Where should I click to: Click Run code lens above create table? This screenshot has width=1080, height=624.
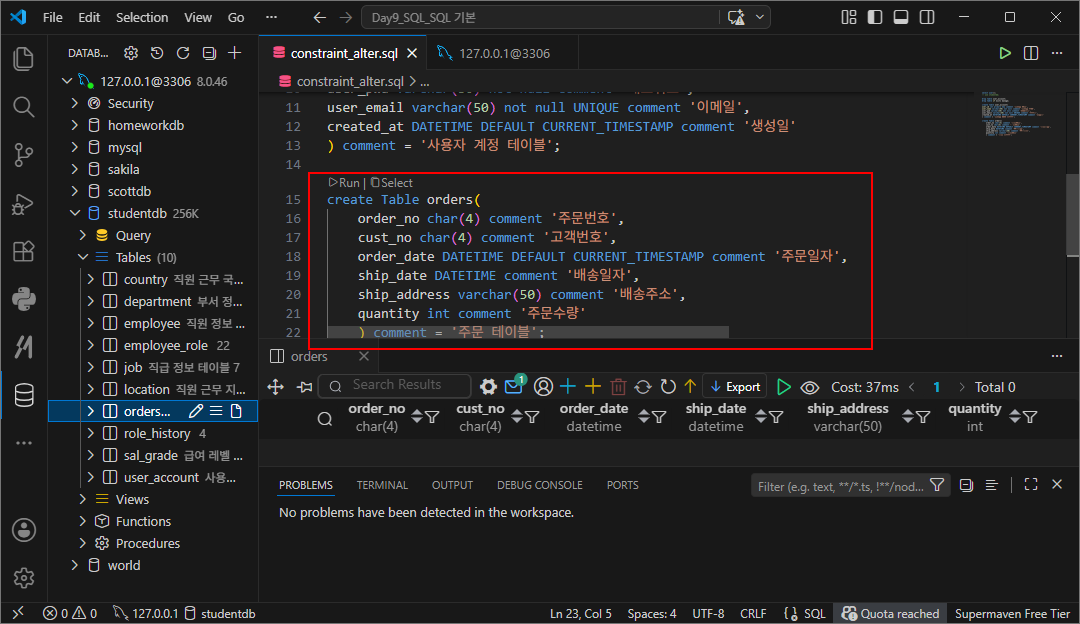[x=344, y=183]
